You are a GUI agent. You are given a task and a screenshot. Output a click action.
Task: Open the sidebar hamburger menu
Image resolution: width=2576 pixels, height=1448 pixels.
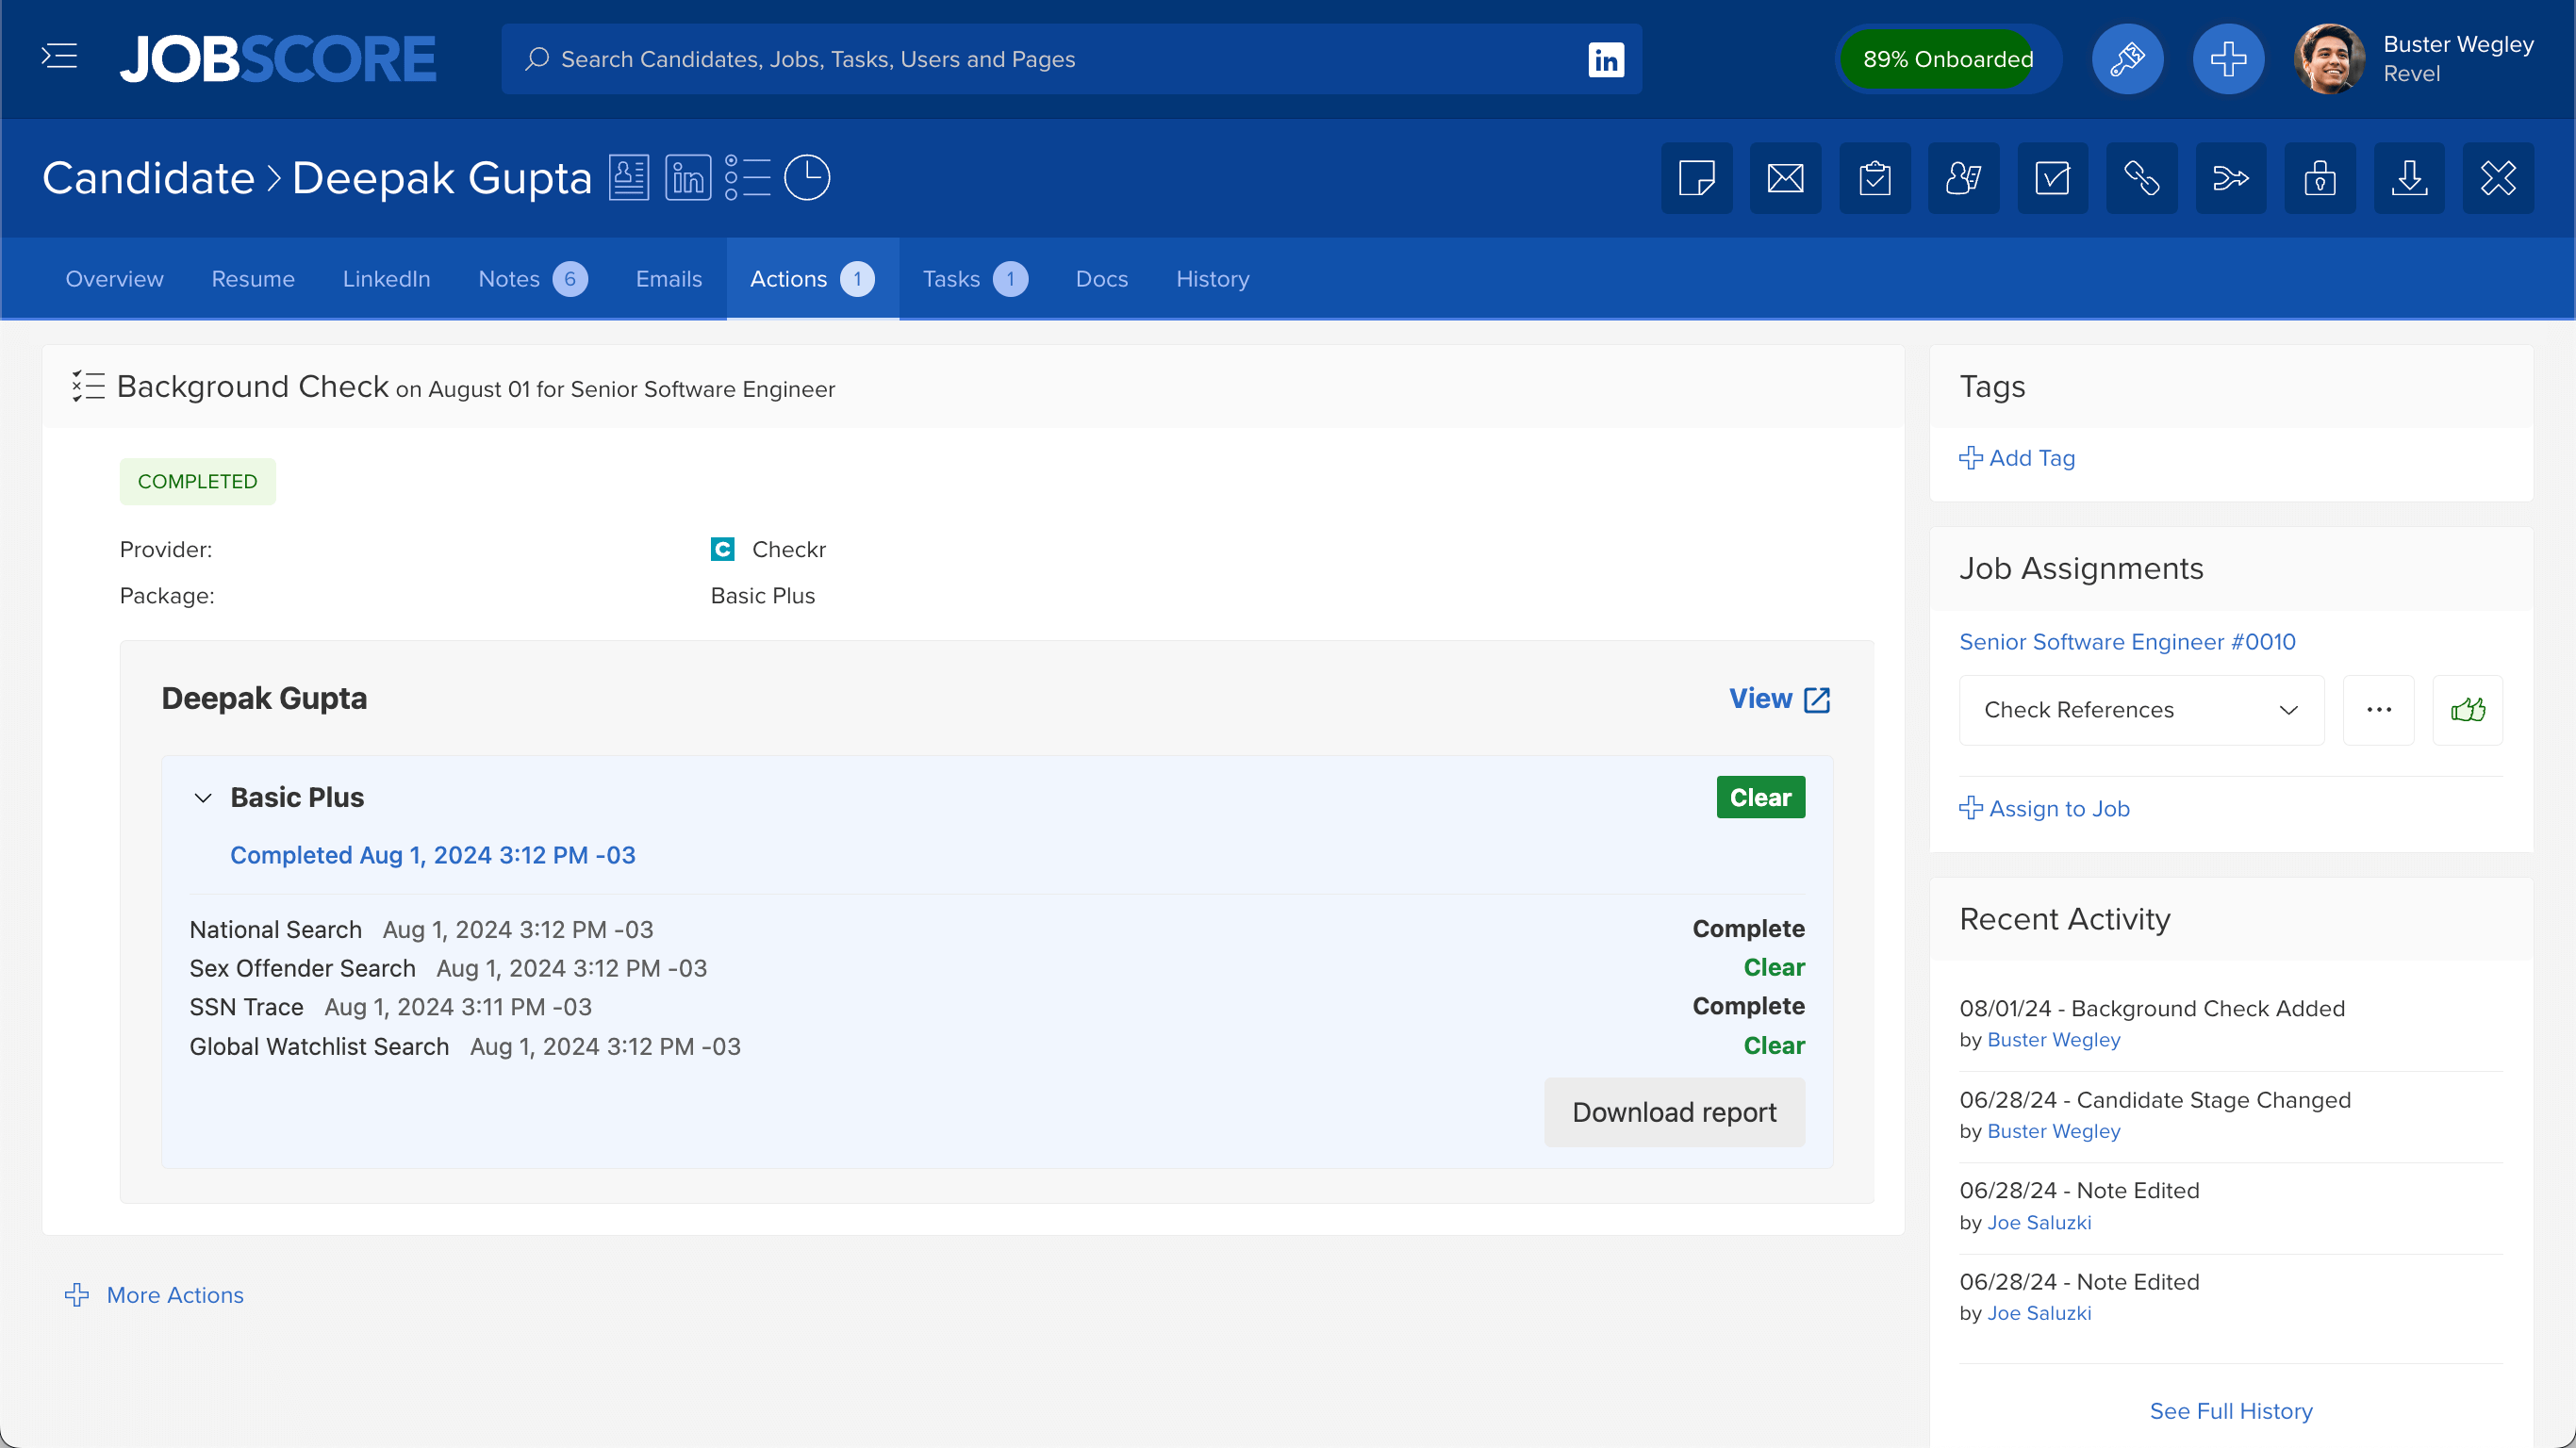pos(58,57)
